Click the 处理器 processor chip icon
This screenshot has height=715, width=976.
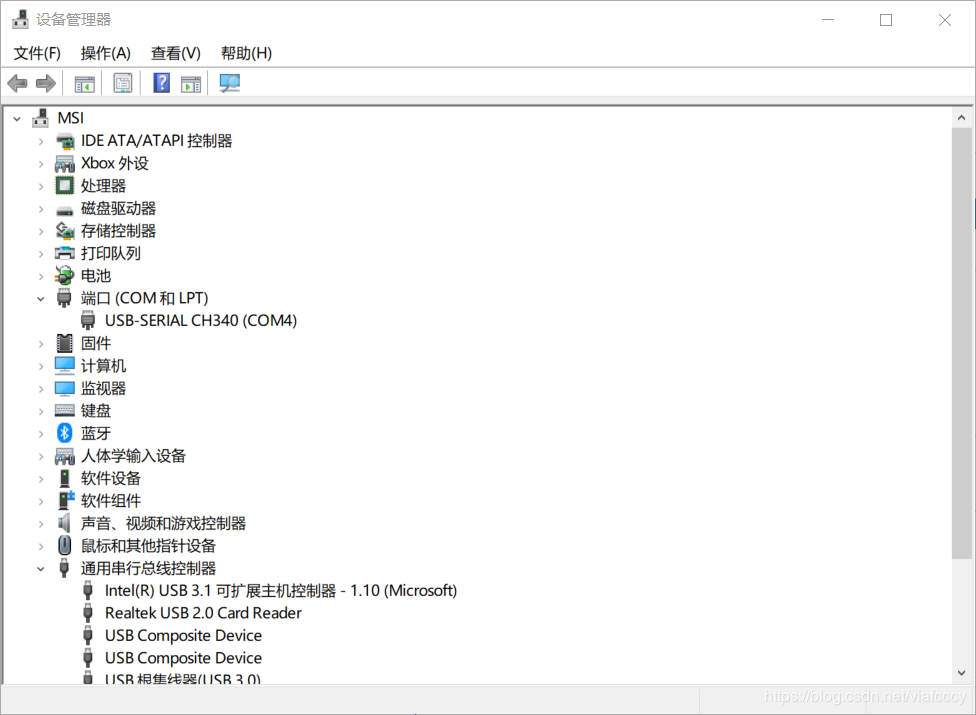[x=65, y=185]
